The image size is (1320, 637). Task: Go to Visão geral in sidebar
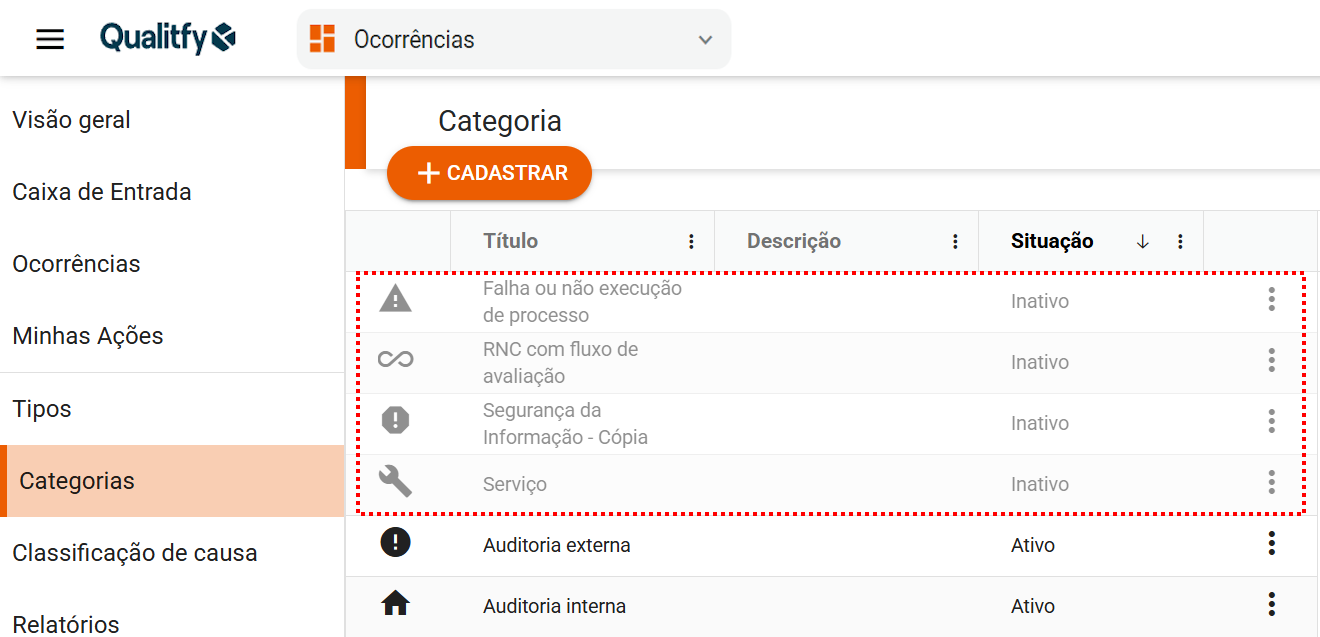pos(72,120)
